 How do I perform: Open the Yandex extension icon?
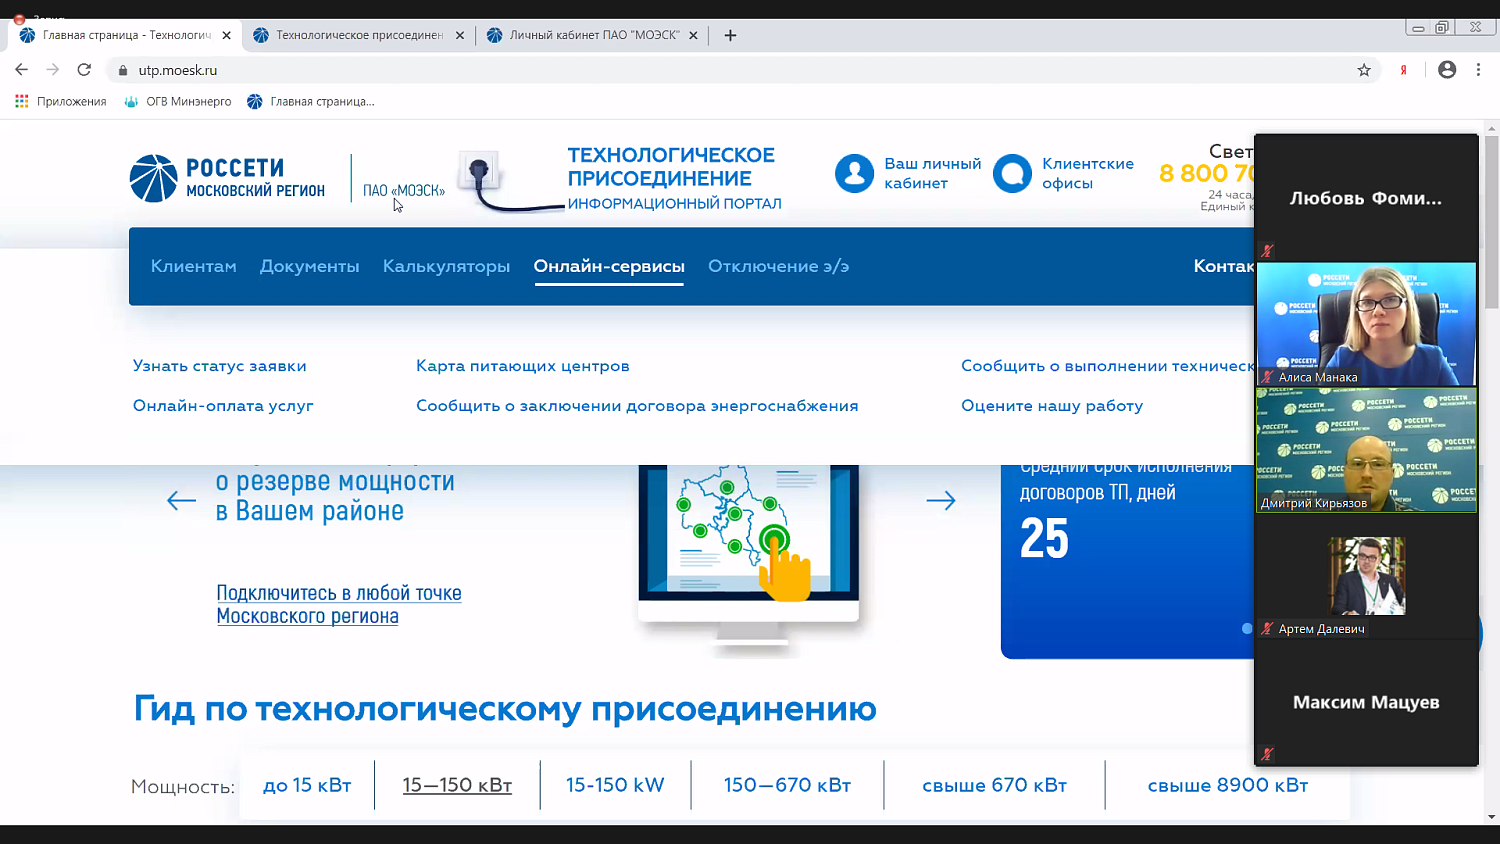(1404, 70)
